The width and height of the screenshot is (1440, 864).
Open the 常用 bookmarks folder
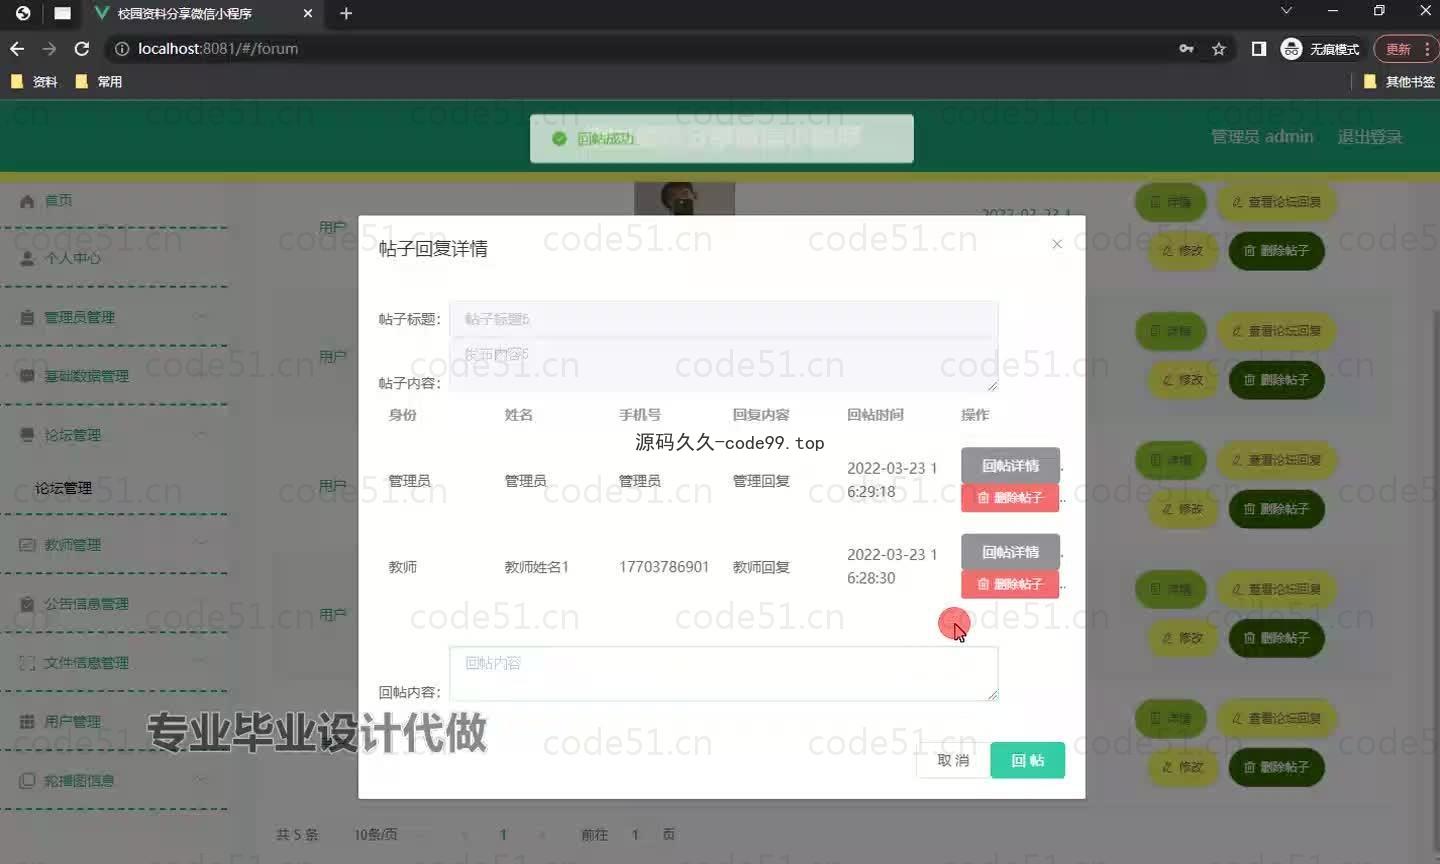tap(99, 82)
